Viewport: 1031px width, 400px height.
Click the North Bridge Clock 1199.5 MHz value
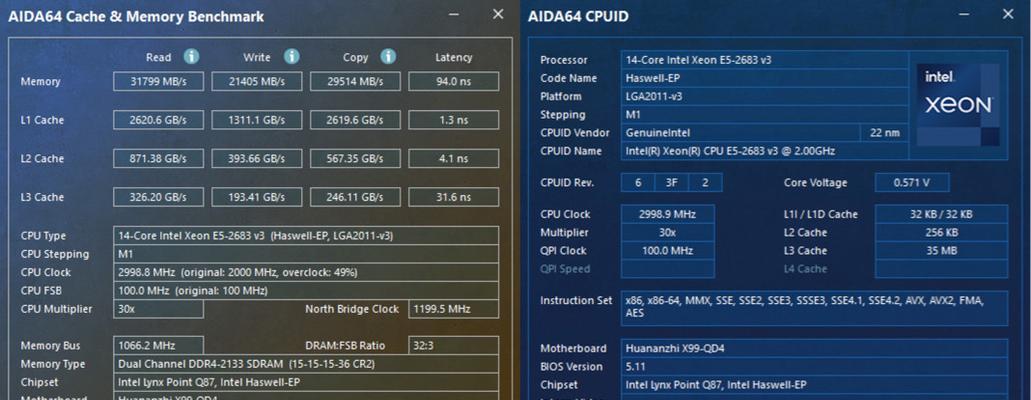pos(454,309)
